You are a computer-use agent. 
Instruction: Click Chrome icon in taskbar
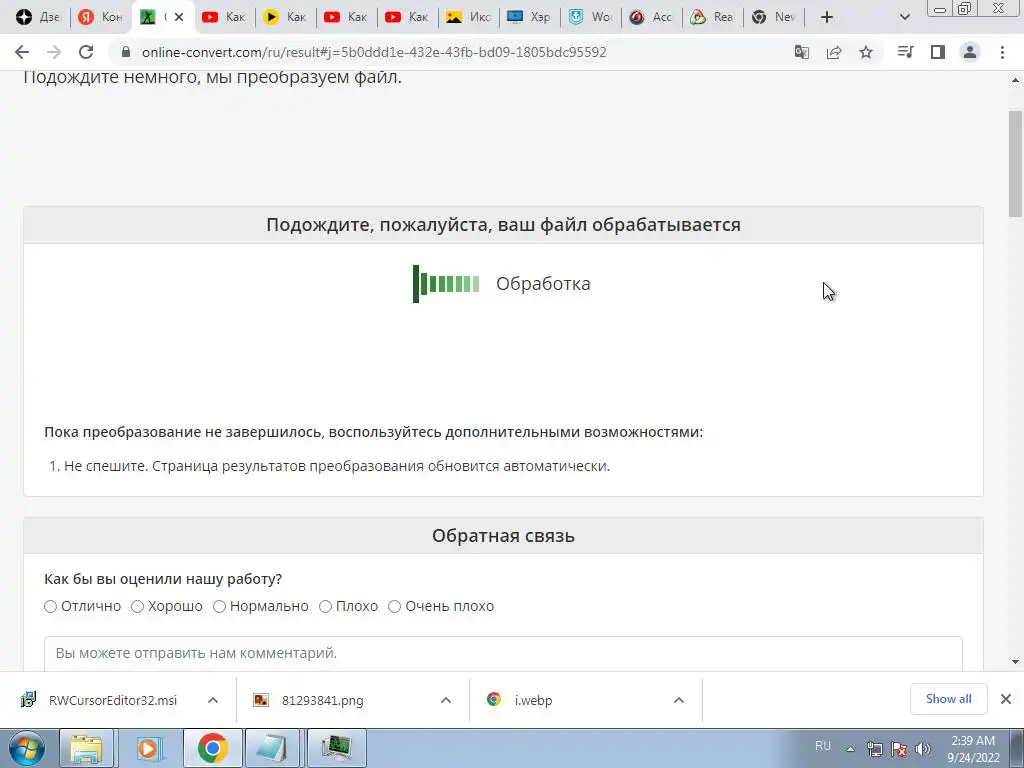(x=212, y=748)
